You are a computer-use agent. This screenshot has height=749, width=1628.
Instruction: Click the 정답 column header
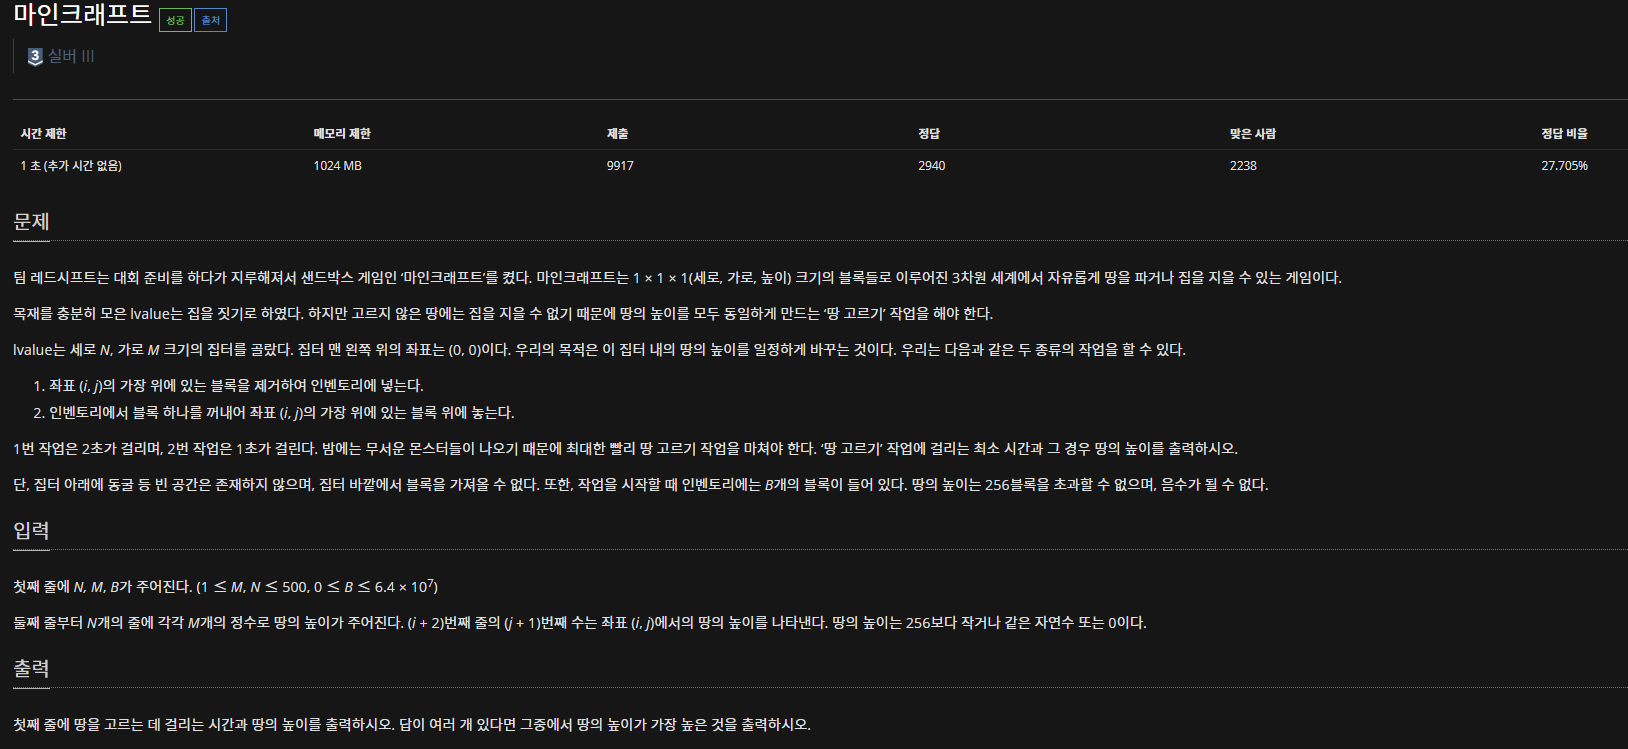point(929,134)
